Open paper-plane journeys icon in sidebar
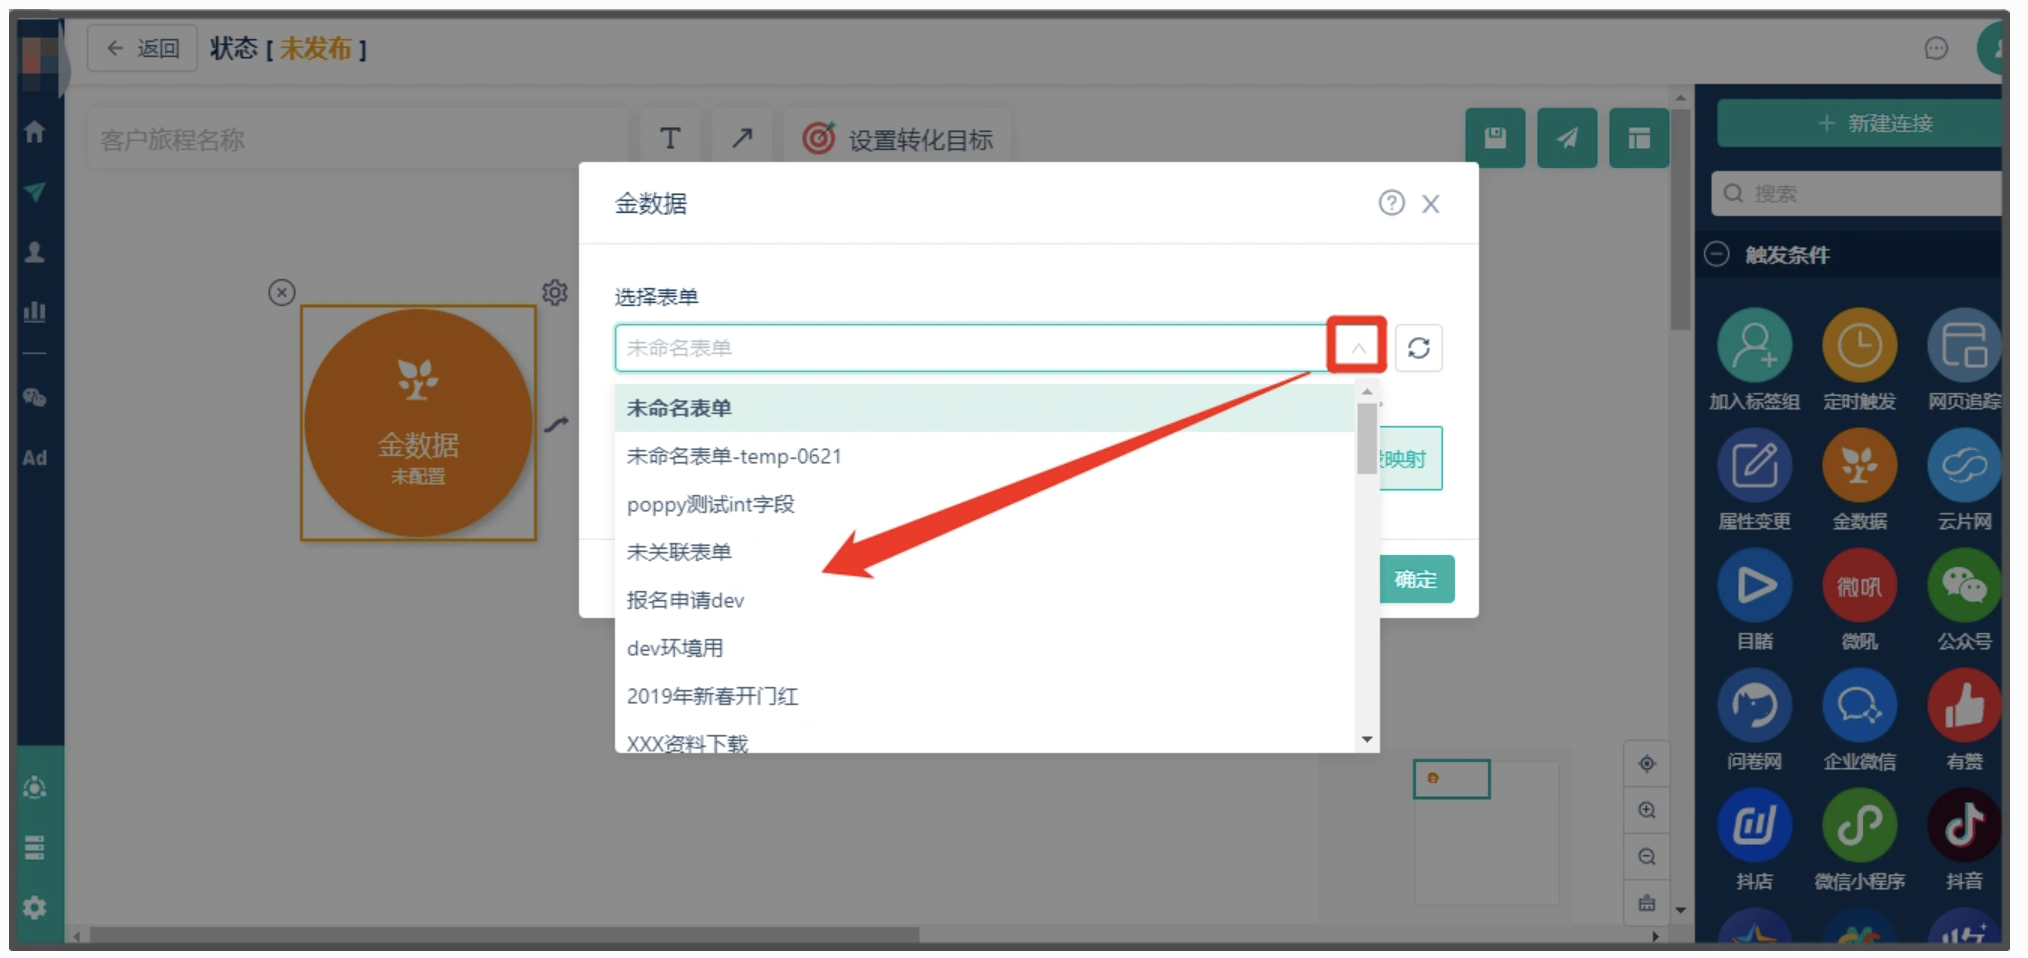This screenshot has height=958, width=2028. [x=35, y=191]
